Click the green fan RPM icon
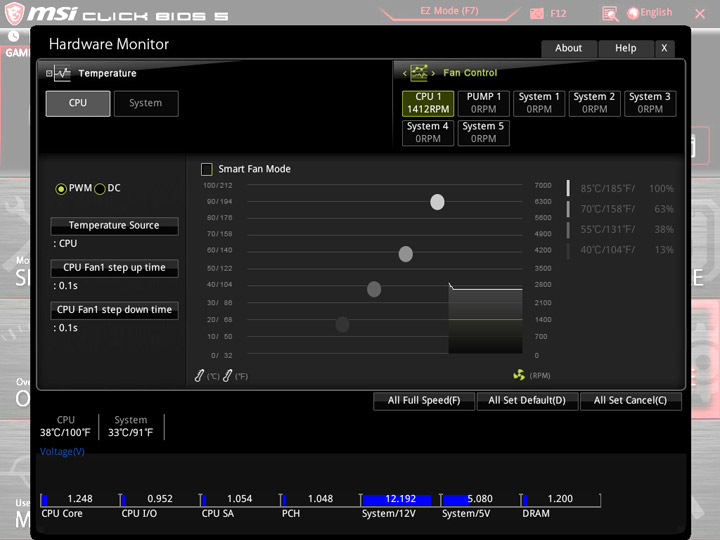Screen dimensions: 720x540 519,375
